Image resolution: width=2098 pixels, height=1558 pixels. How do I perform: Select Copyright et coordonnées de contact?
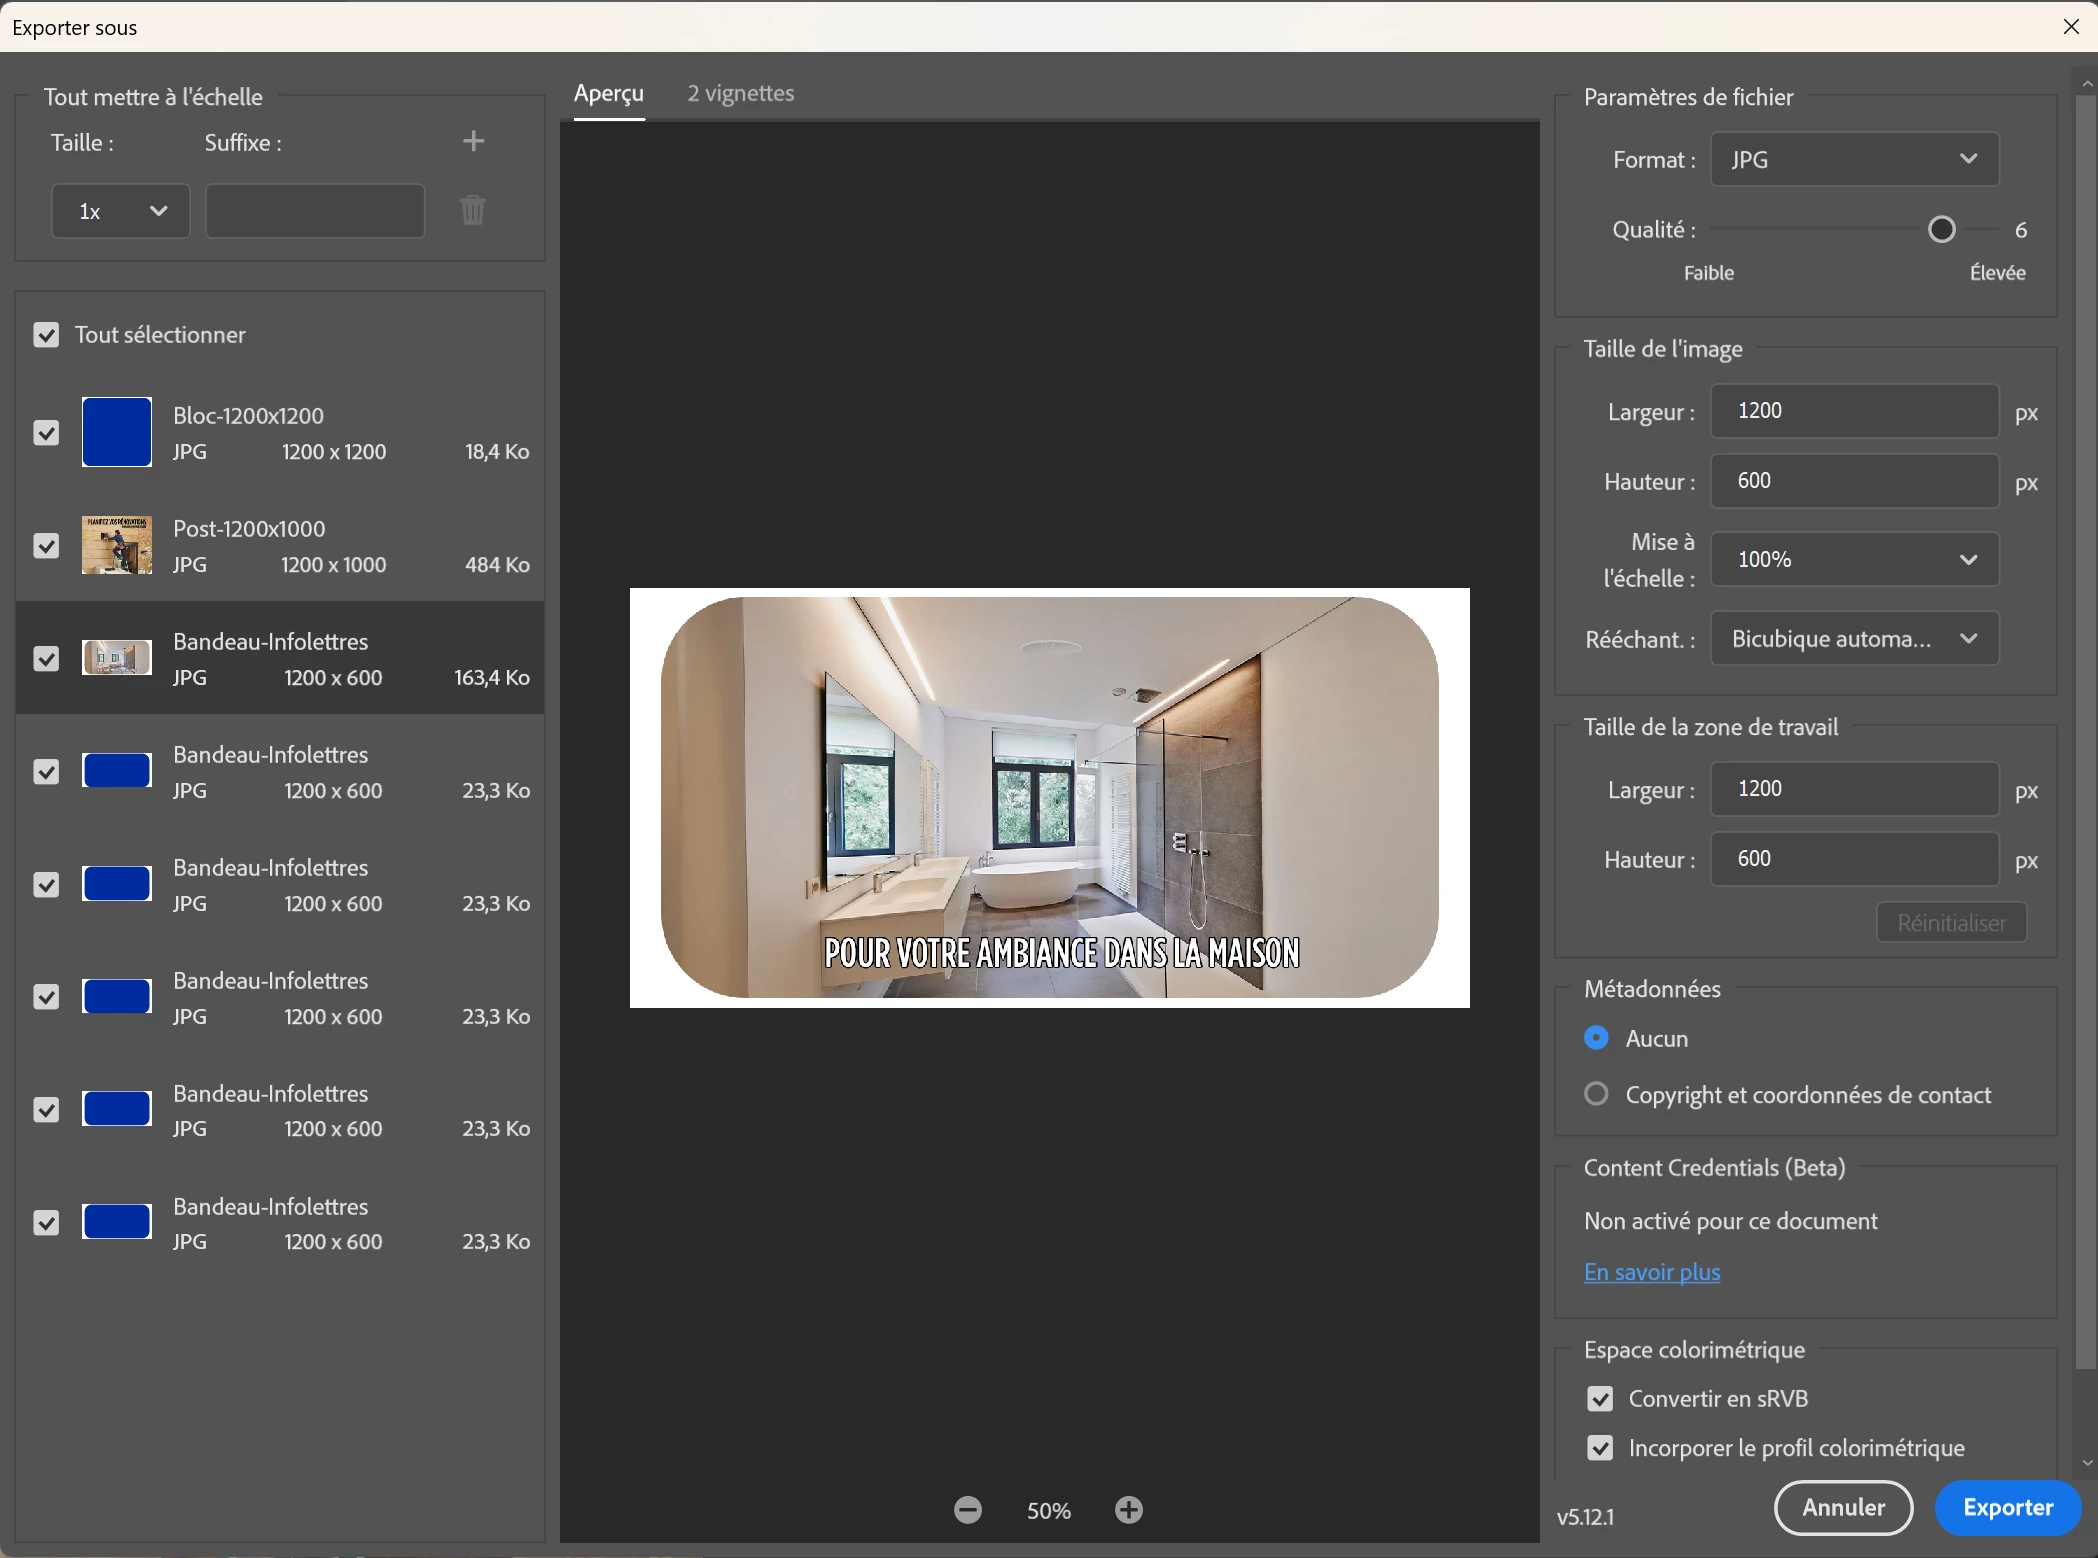tap(1597, 1094)
